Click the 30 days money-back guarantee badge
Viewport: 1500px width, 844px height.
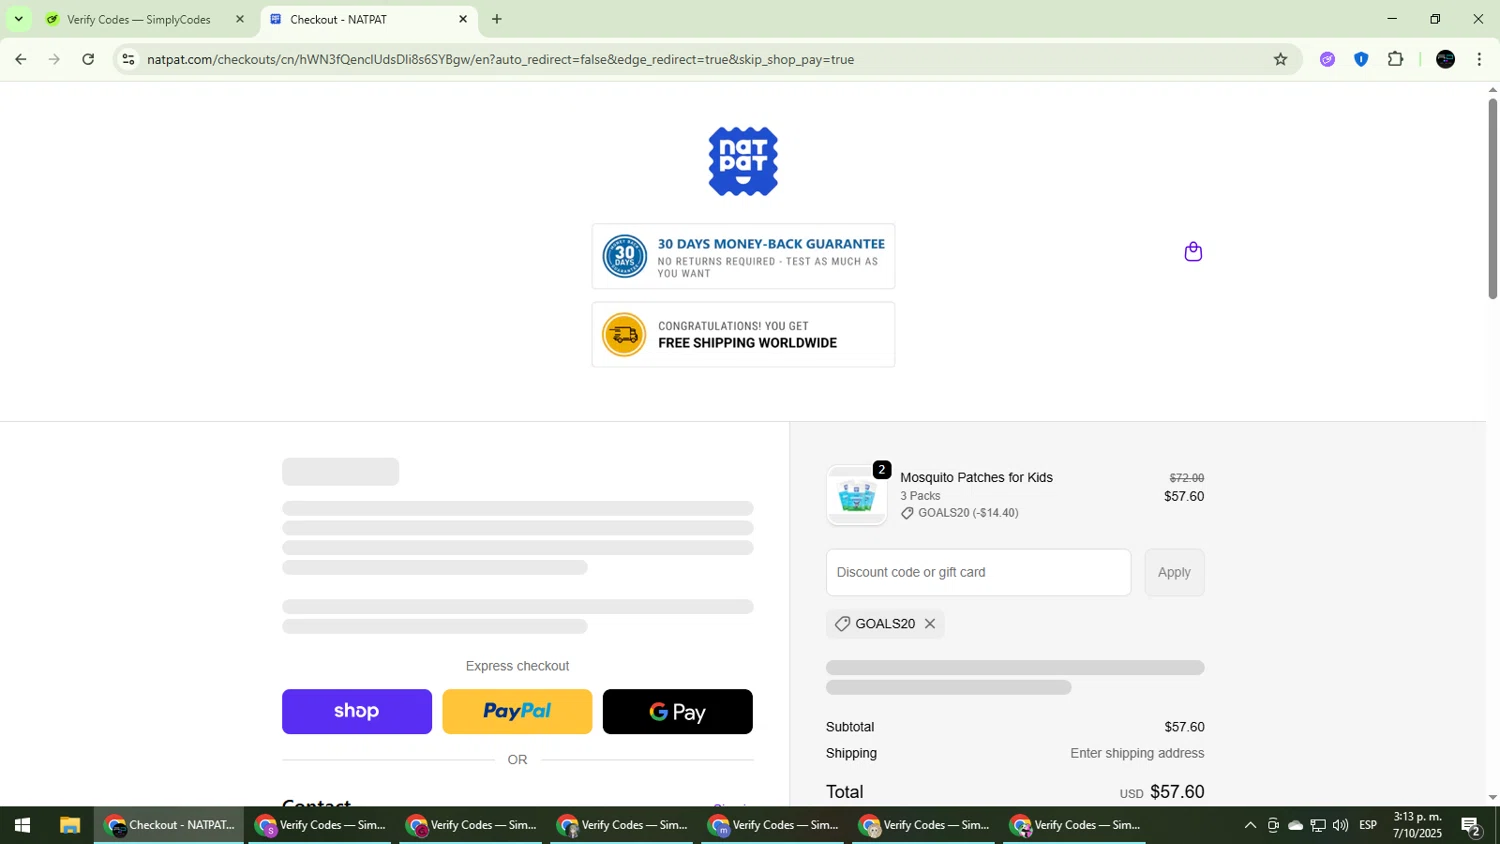(743, 257)
